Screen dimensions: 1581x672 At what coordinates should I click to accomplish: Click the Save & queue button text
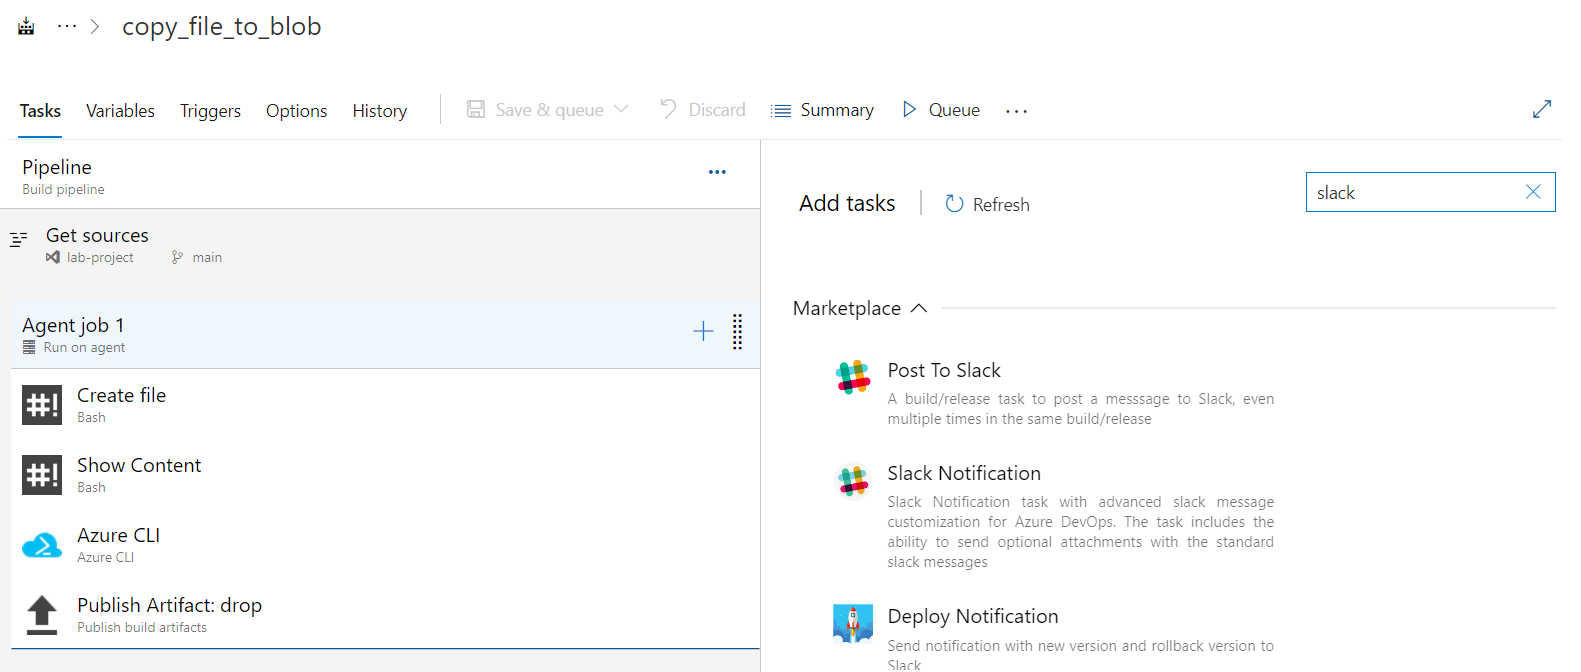(549, 110)
